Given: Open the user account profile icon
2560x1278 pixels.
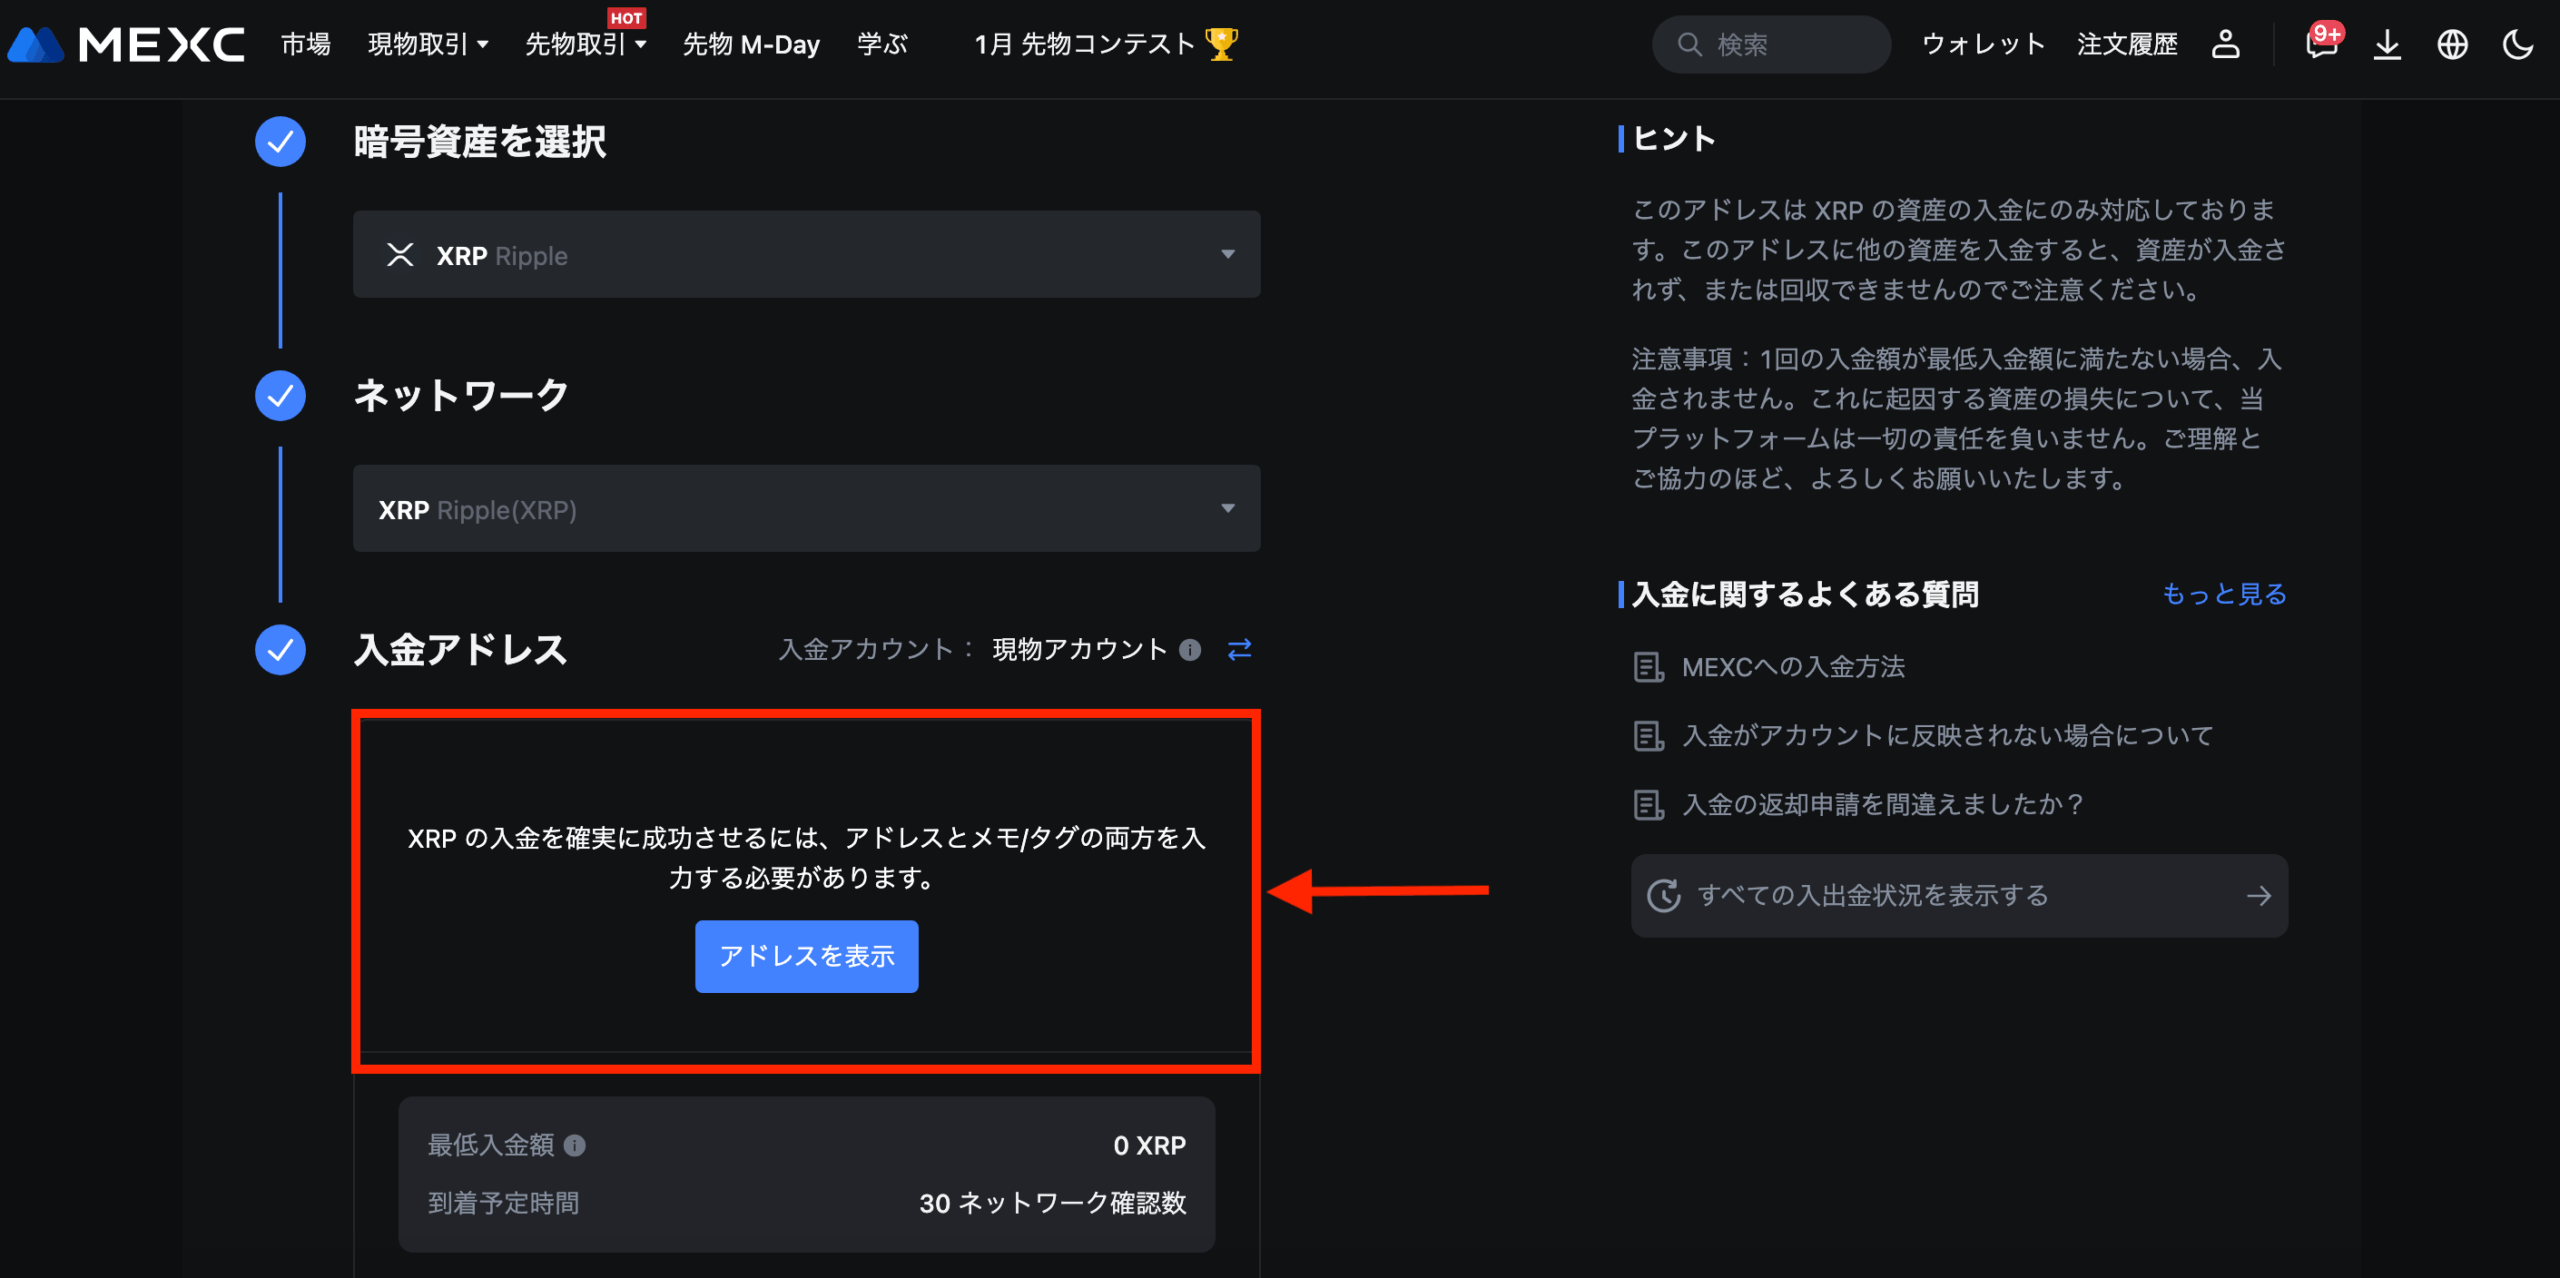Looking at the screenshot, I should 2225,44.
